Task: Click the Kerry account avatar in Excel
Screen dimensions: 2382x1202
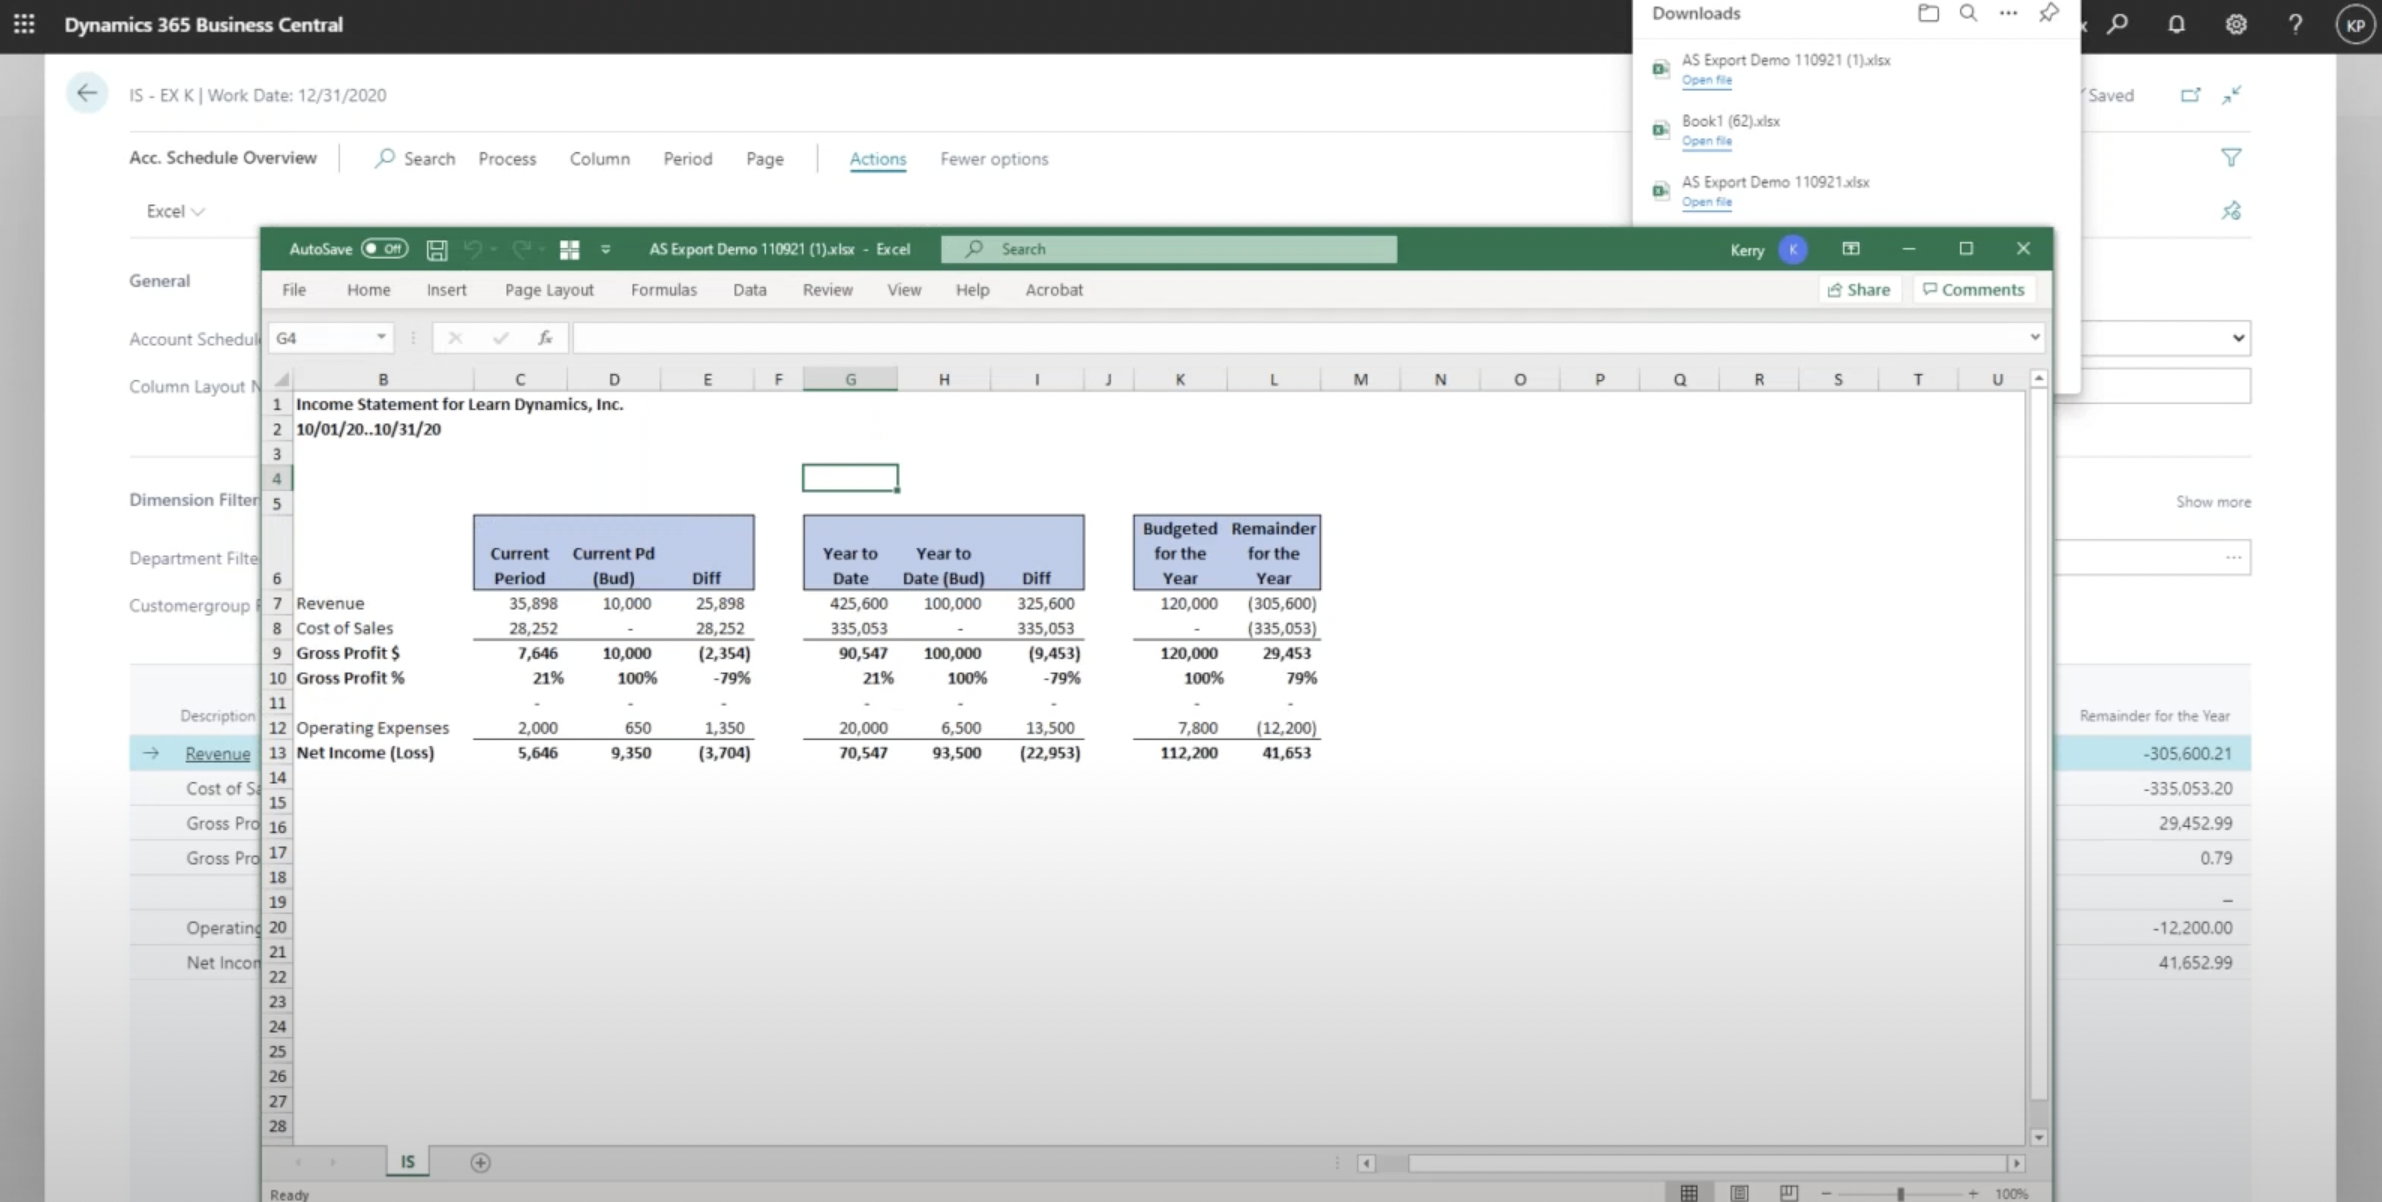Action: point(1793,249)
